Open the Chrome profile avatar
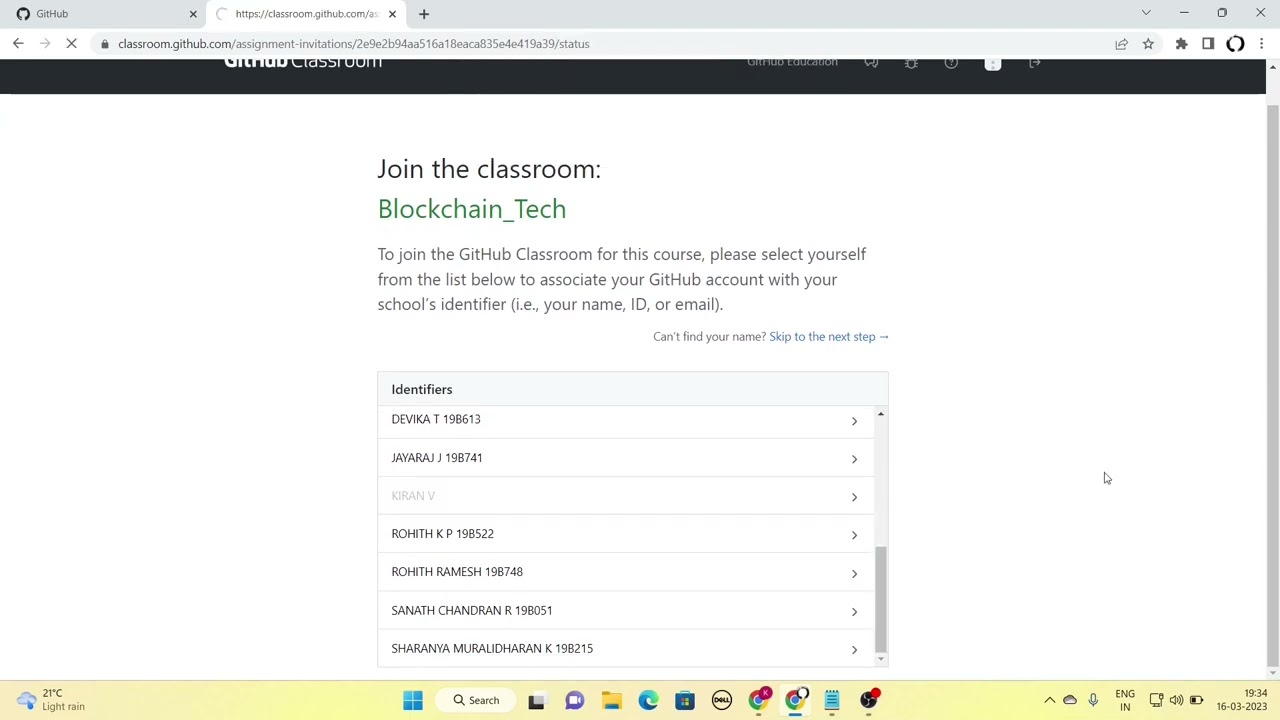Viewport: 1280px width, 720px height. (x=1235, y=44)
